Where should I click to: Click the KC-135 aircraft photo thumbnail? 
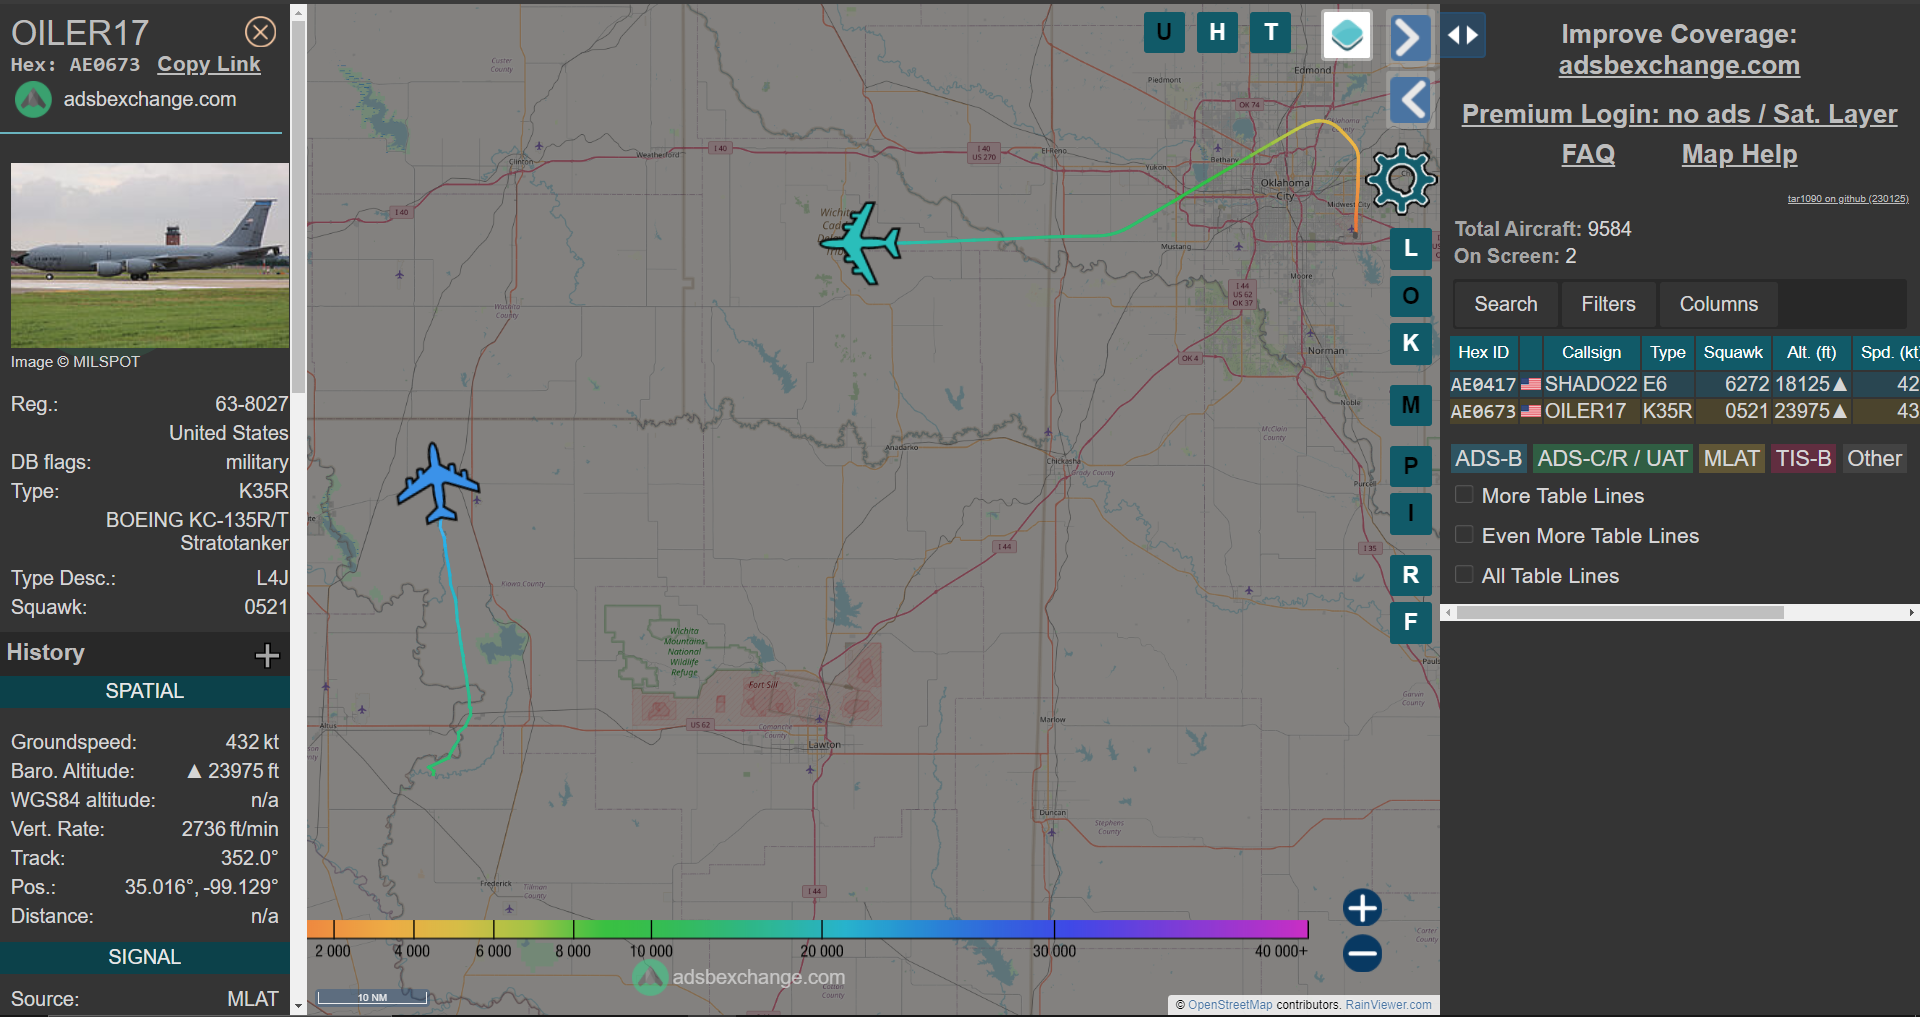[150, 256]
